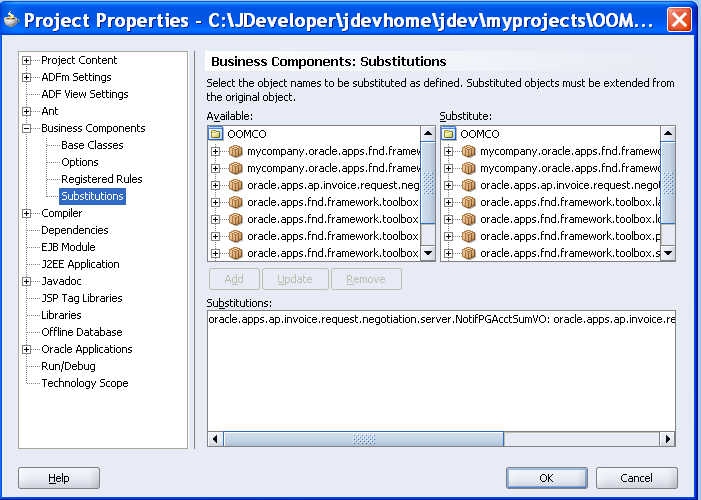The height and width of the screenshot is (500, 701).
Task: Select Technology Scope in the tree
Action: click(84, 383)
